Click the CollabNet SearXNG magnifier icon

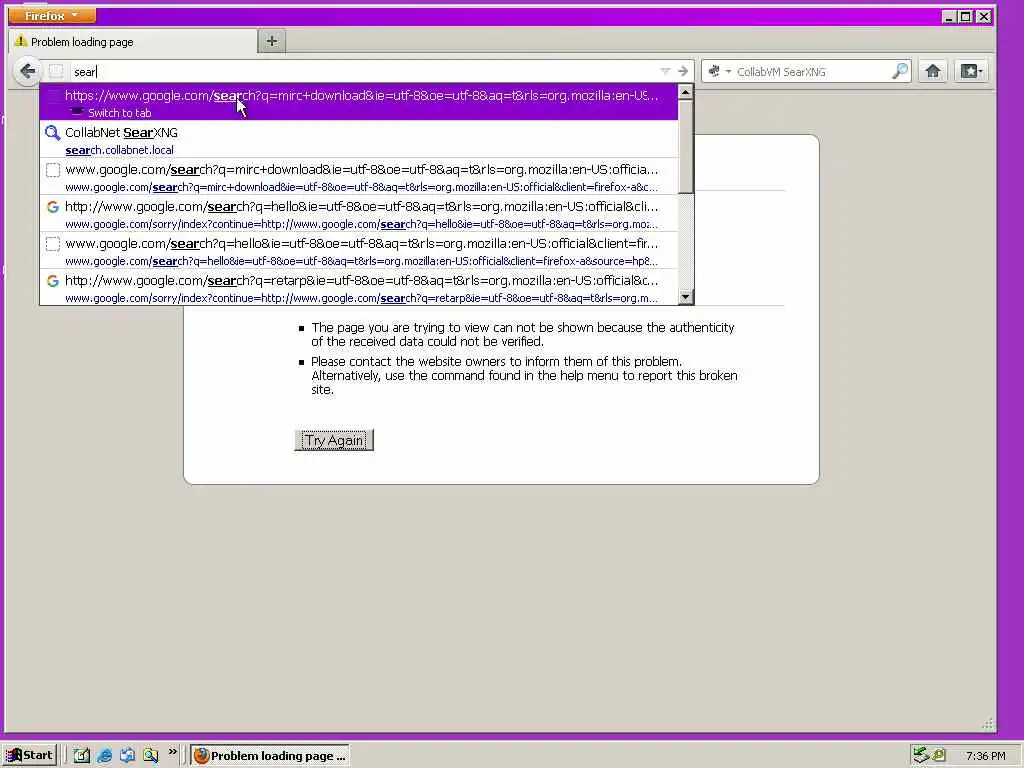(53, 133)
